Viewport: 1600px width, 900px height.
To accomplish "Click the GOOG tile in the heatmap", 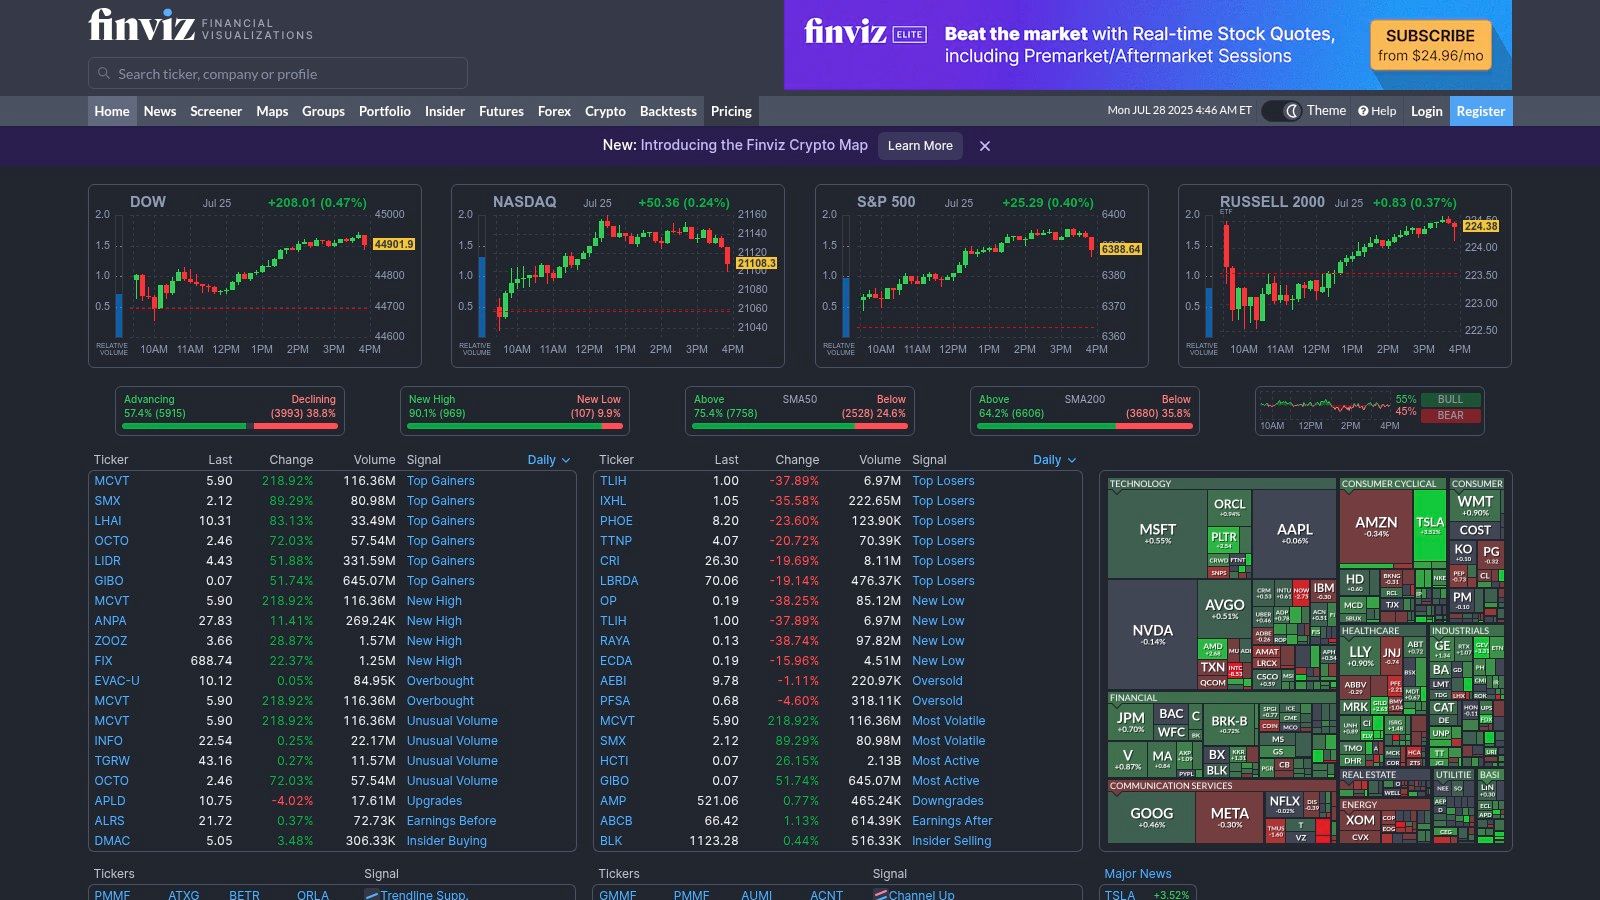I will pyautogui.click(x=1152, y=817).
